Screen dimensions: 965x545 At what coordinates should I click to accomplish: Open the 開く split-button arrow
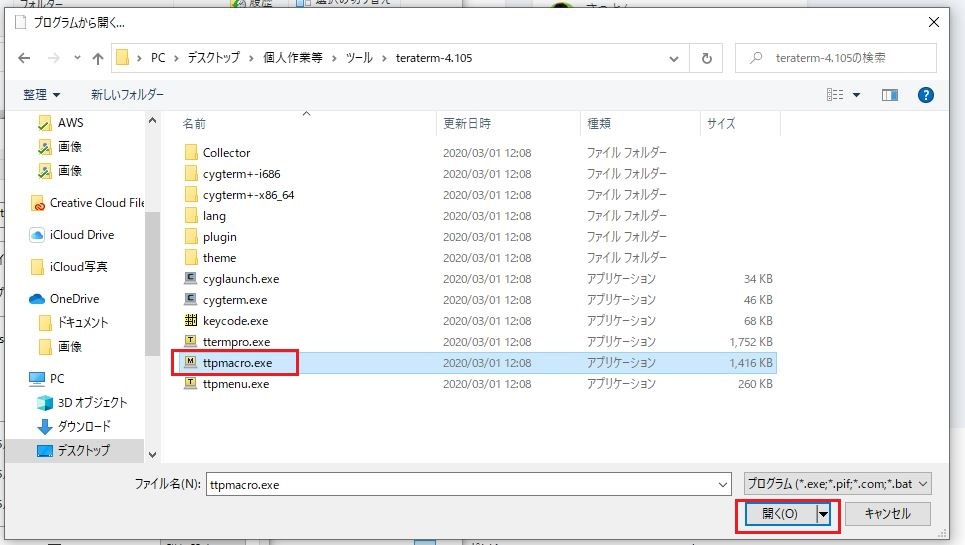click(x=823, y=514)
